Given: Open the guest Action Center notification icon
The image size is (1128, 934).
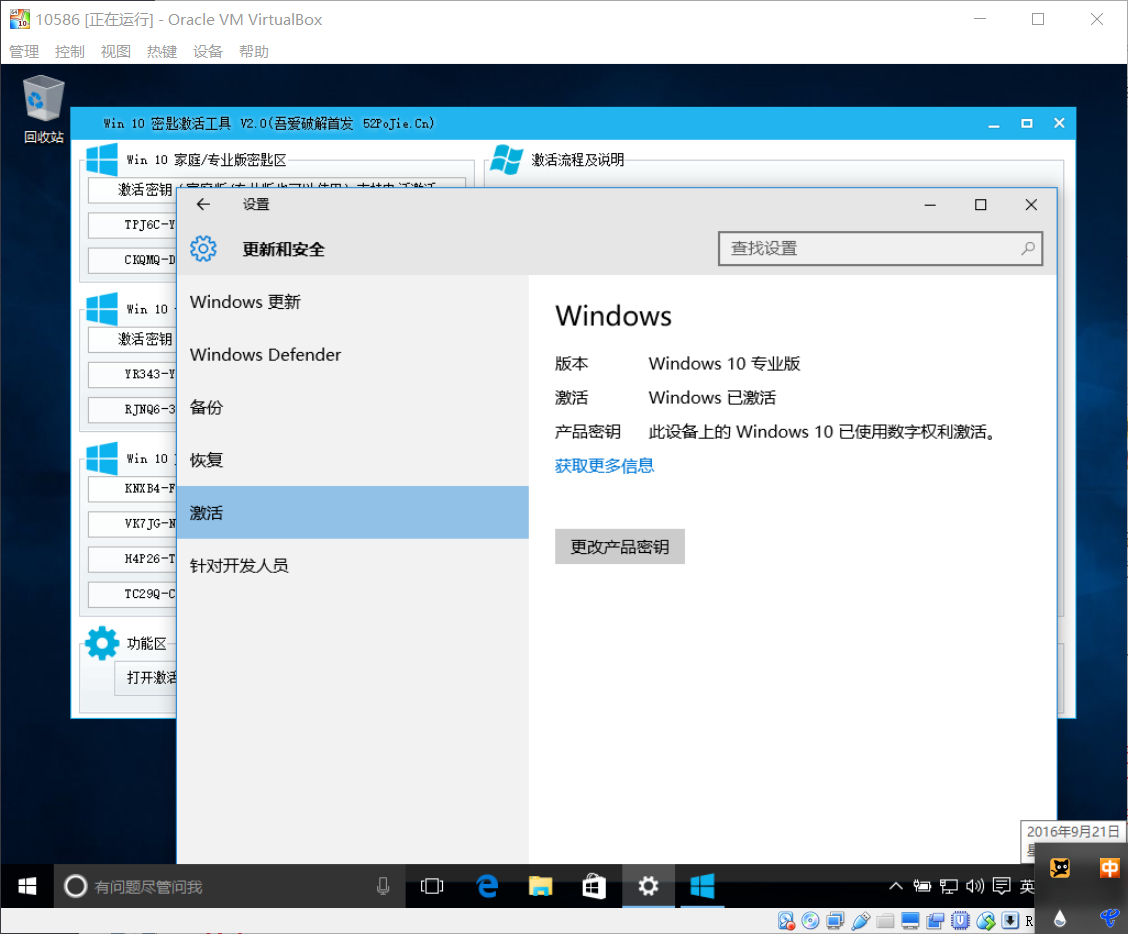Looking at the screenshot, I should [x=1001, y=887].
